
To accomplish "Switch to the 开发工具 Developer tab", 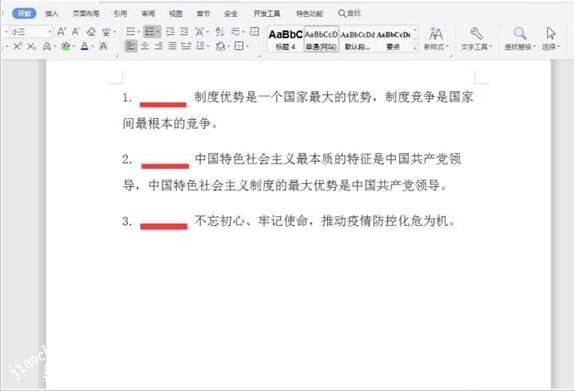I will (x=267, y=14).
